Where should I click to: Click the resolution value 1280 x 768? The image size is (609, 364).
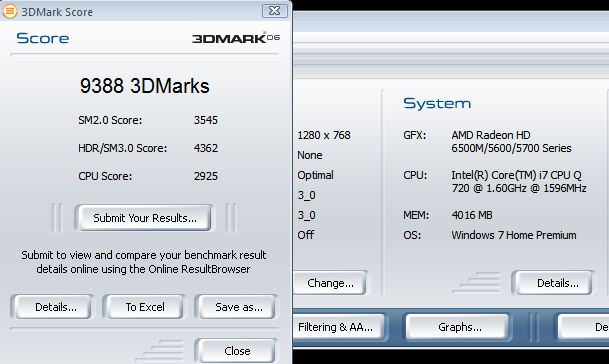click(324, 135)
